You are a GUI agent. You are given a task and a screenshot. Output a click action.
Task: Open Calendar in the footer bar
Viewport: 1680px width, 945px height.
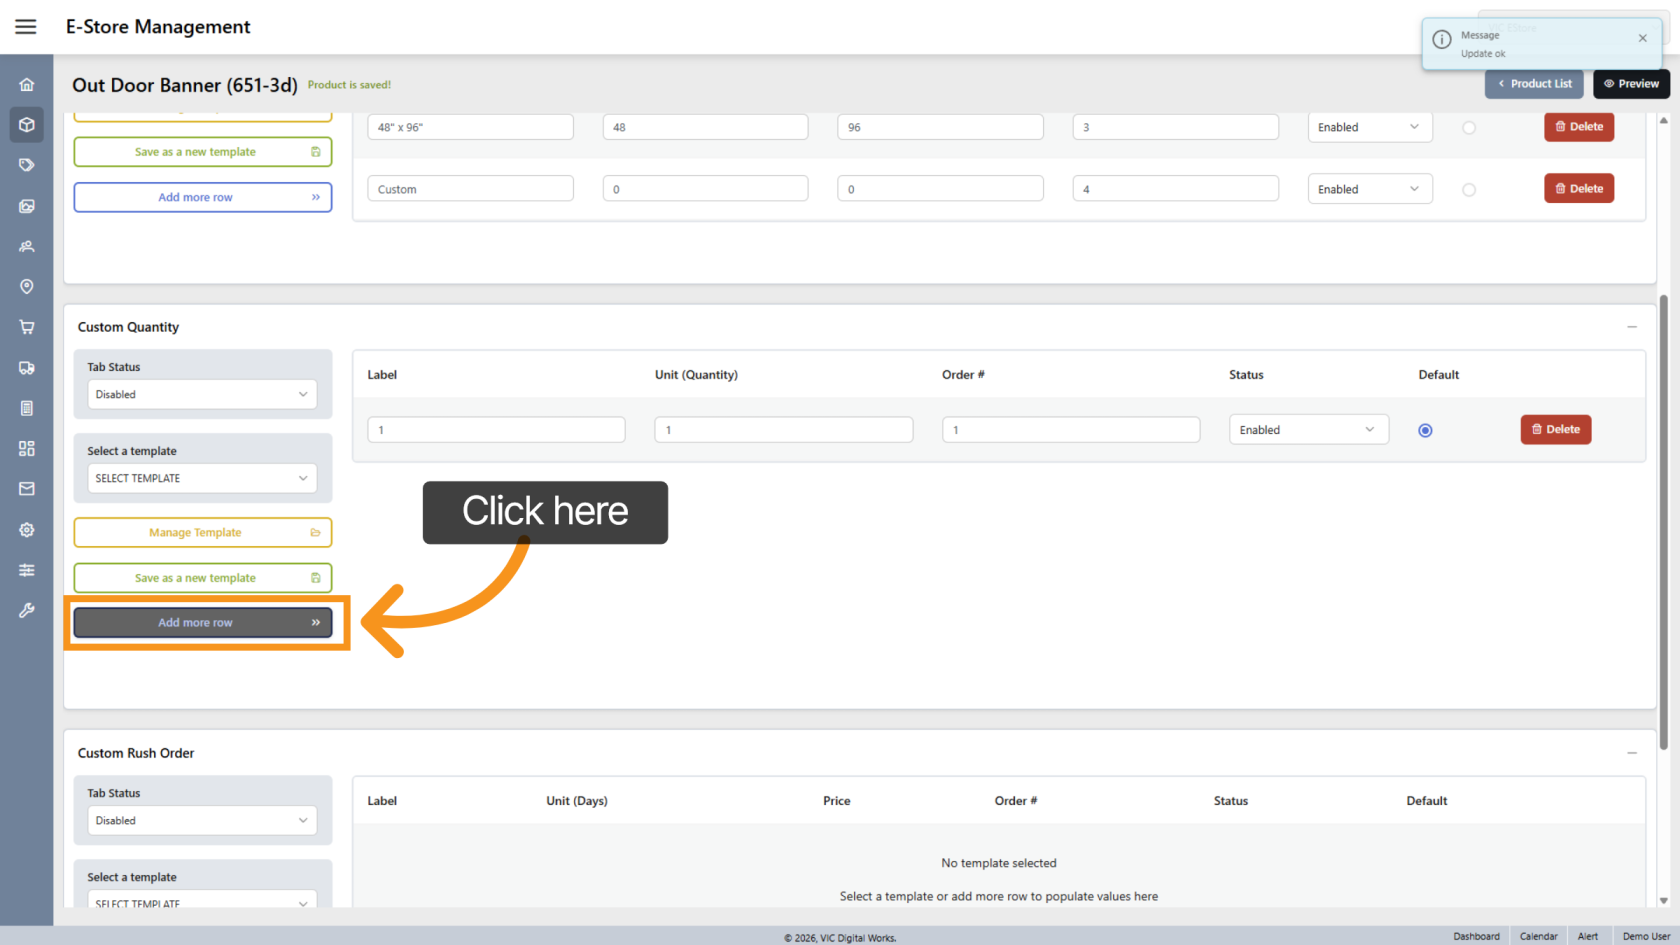(x=1538, y=936)
